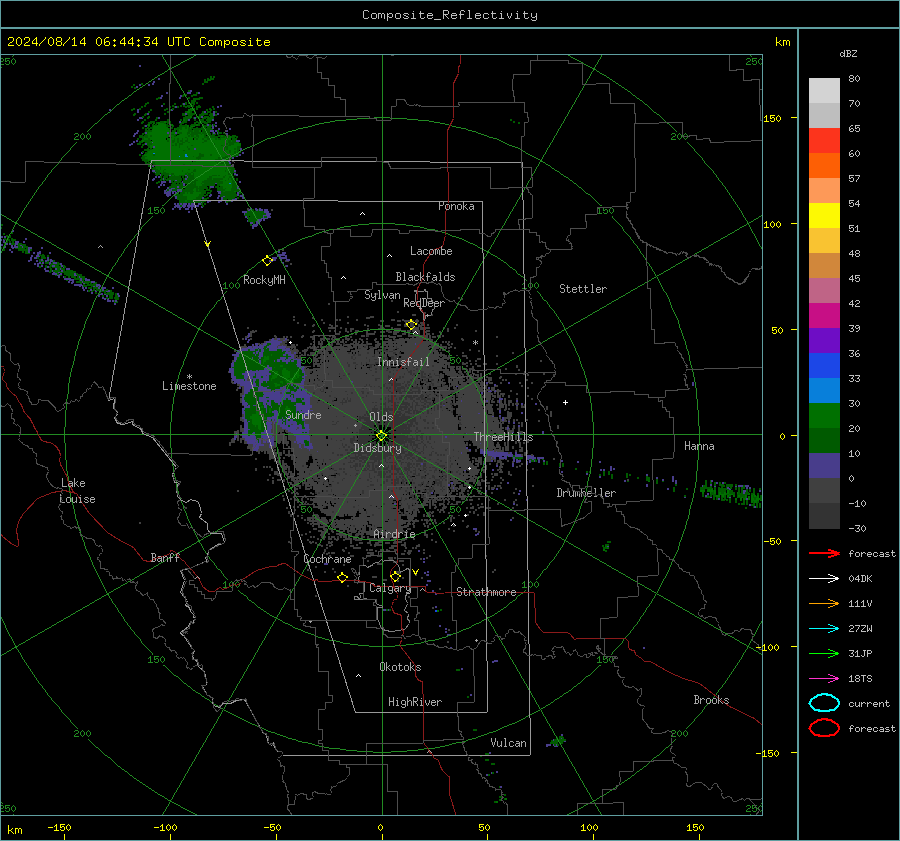
Task: Pick the red 60 dBZ color swatch
Action: tap(824, 141)
